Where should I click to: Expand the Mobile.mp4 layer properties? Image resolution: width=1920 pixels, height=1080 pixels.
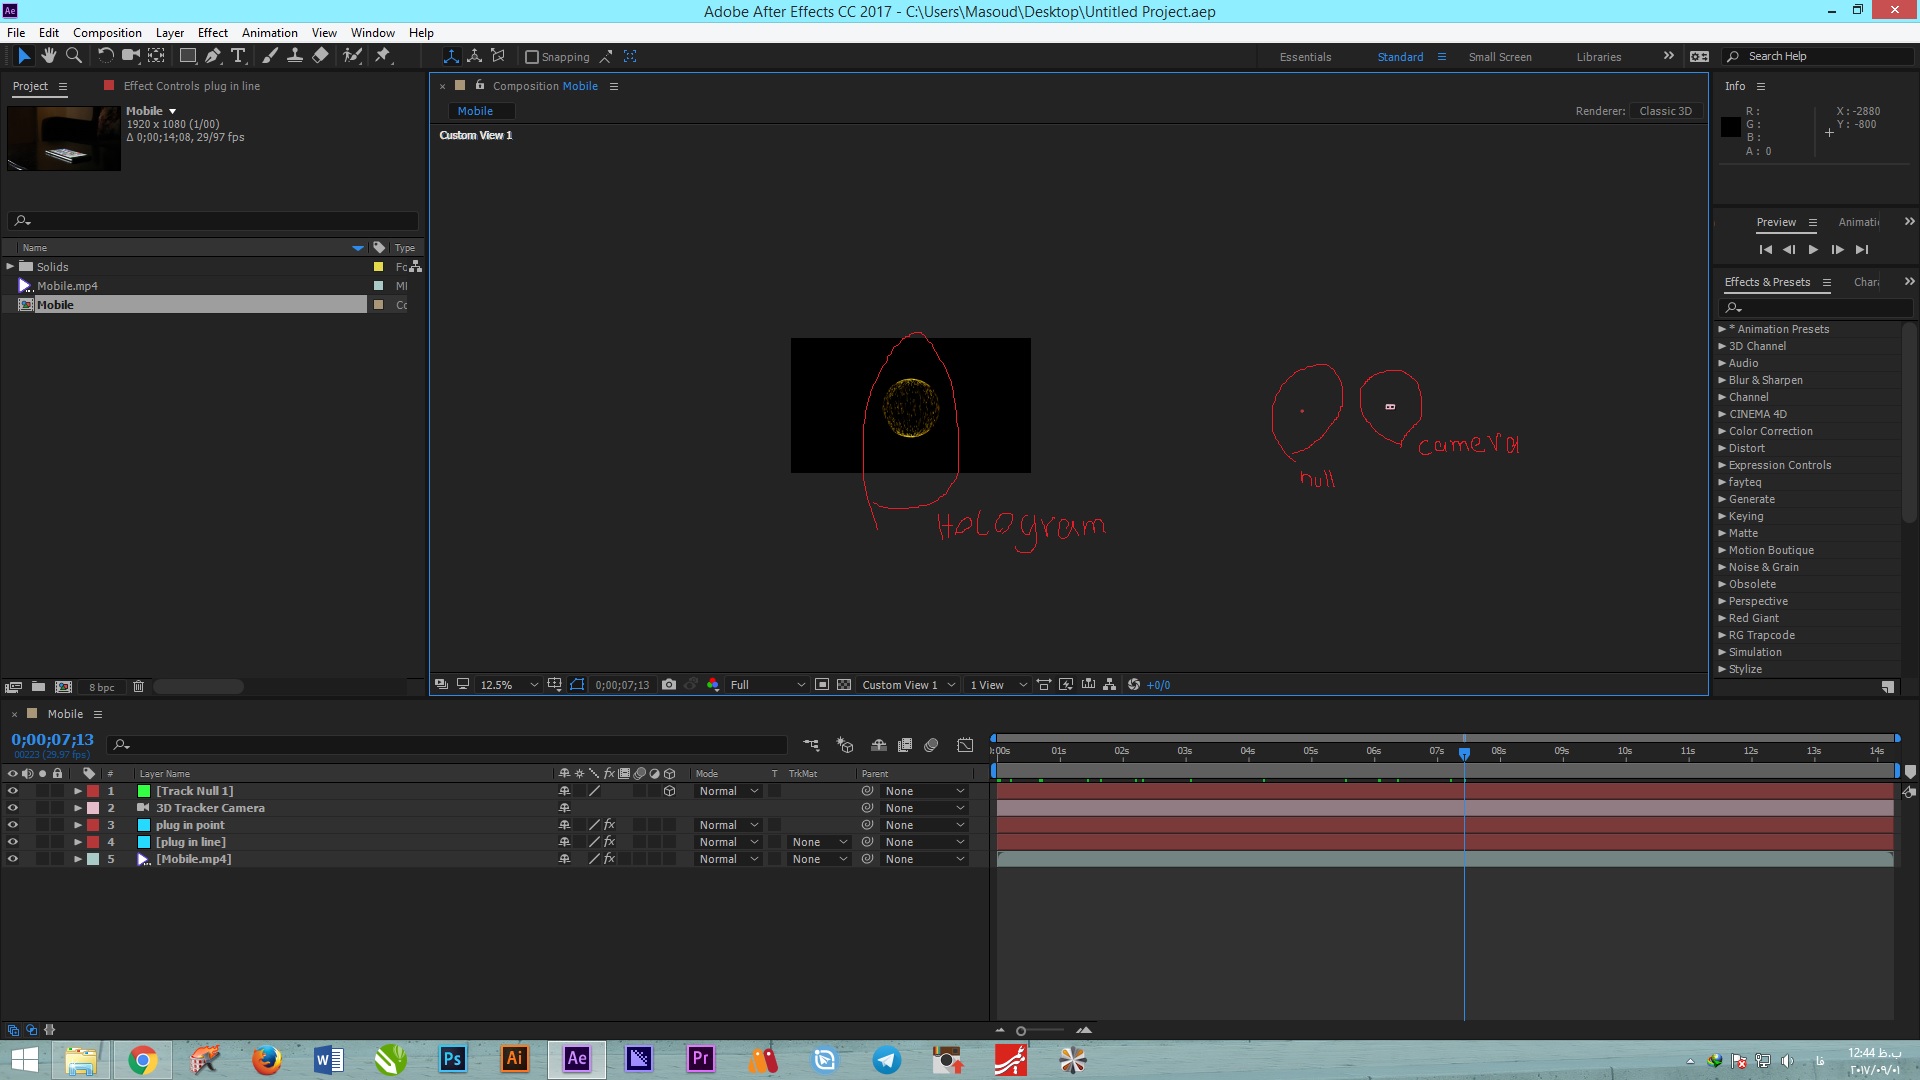point(78,859)
